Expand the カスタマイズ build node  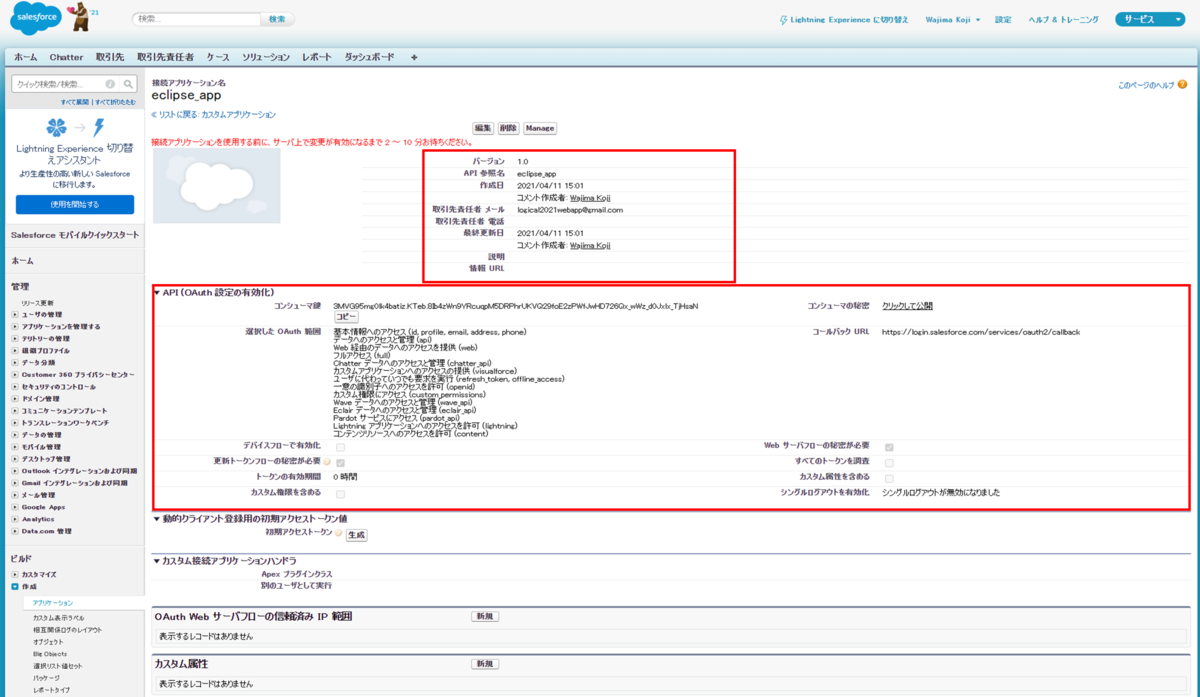15,575
